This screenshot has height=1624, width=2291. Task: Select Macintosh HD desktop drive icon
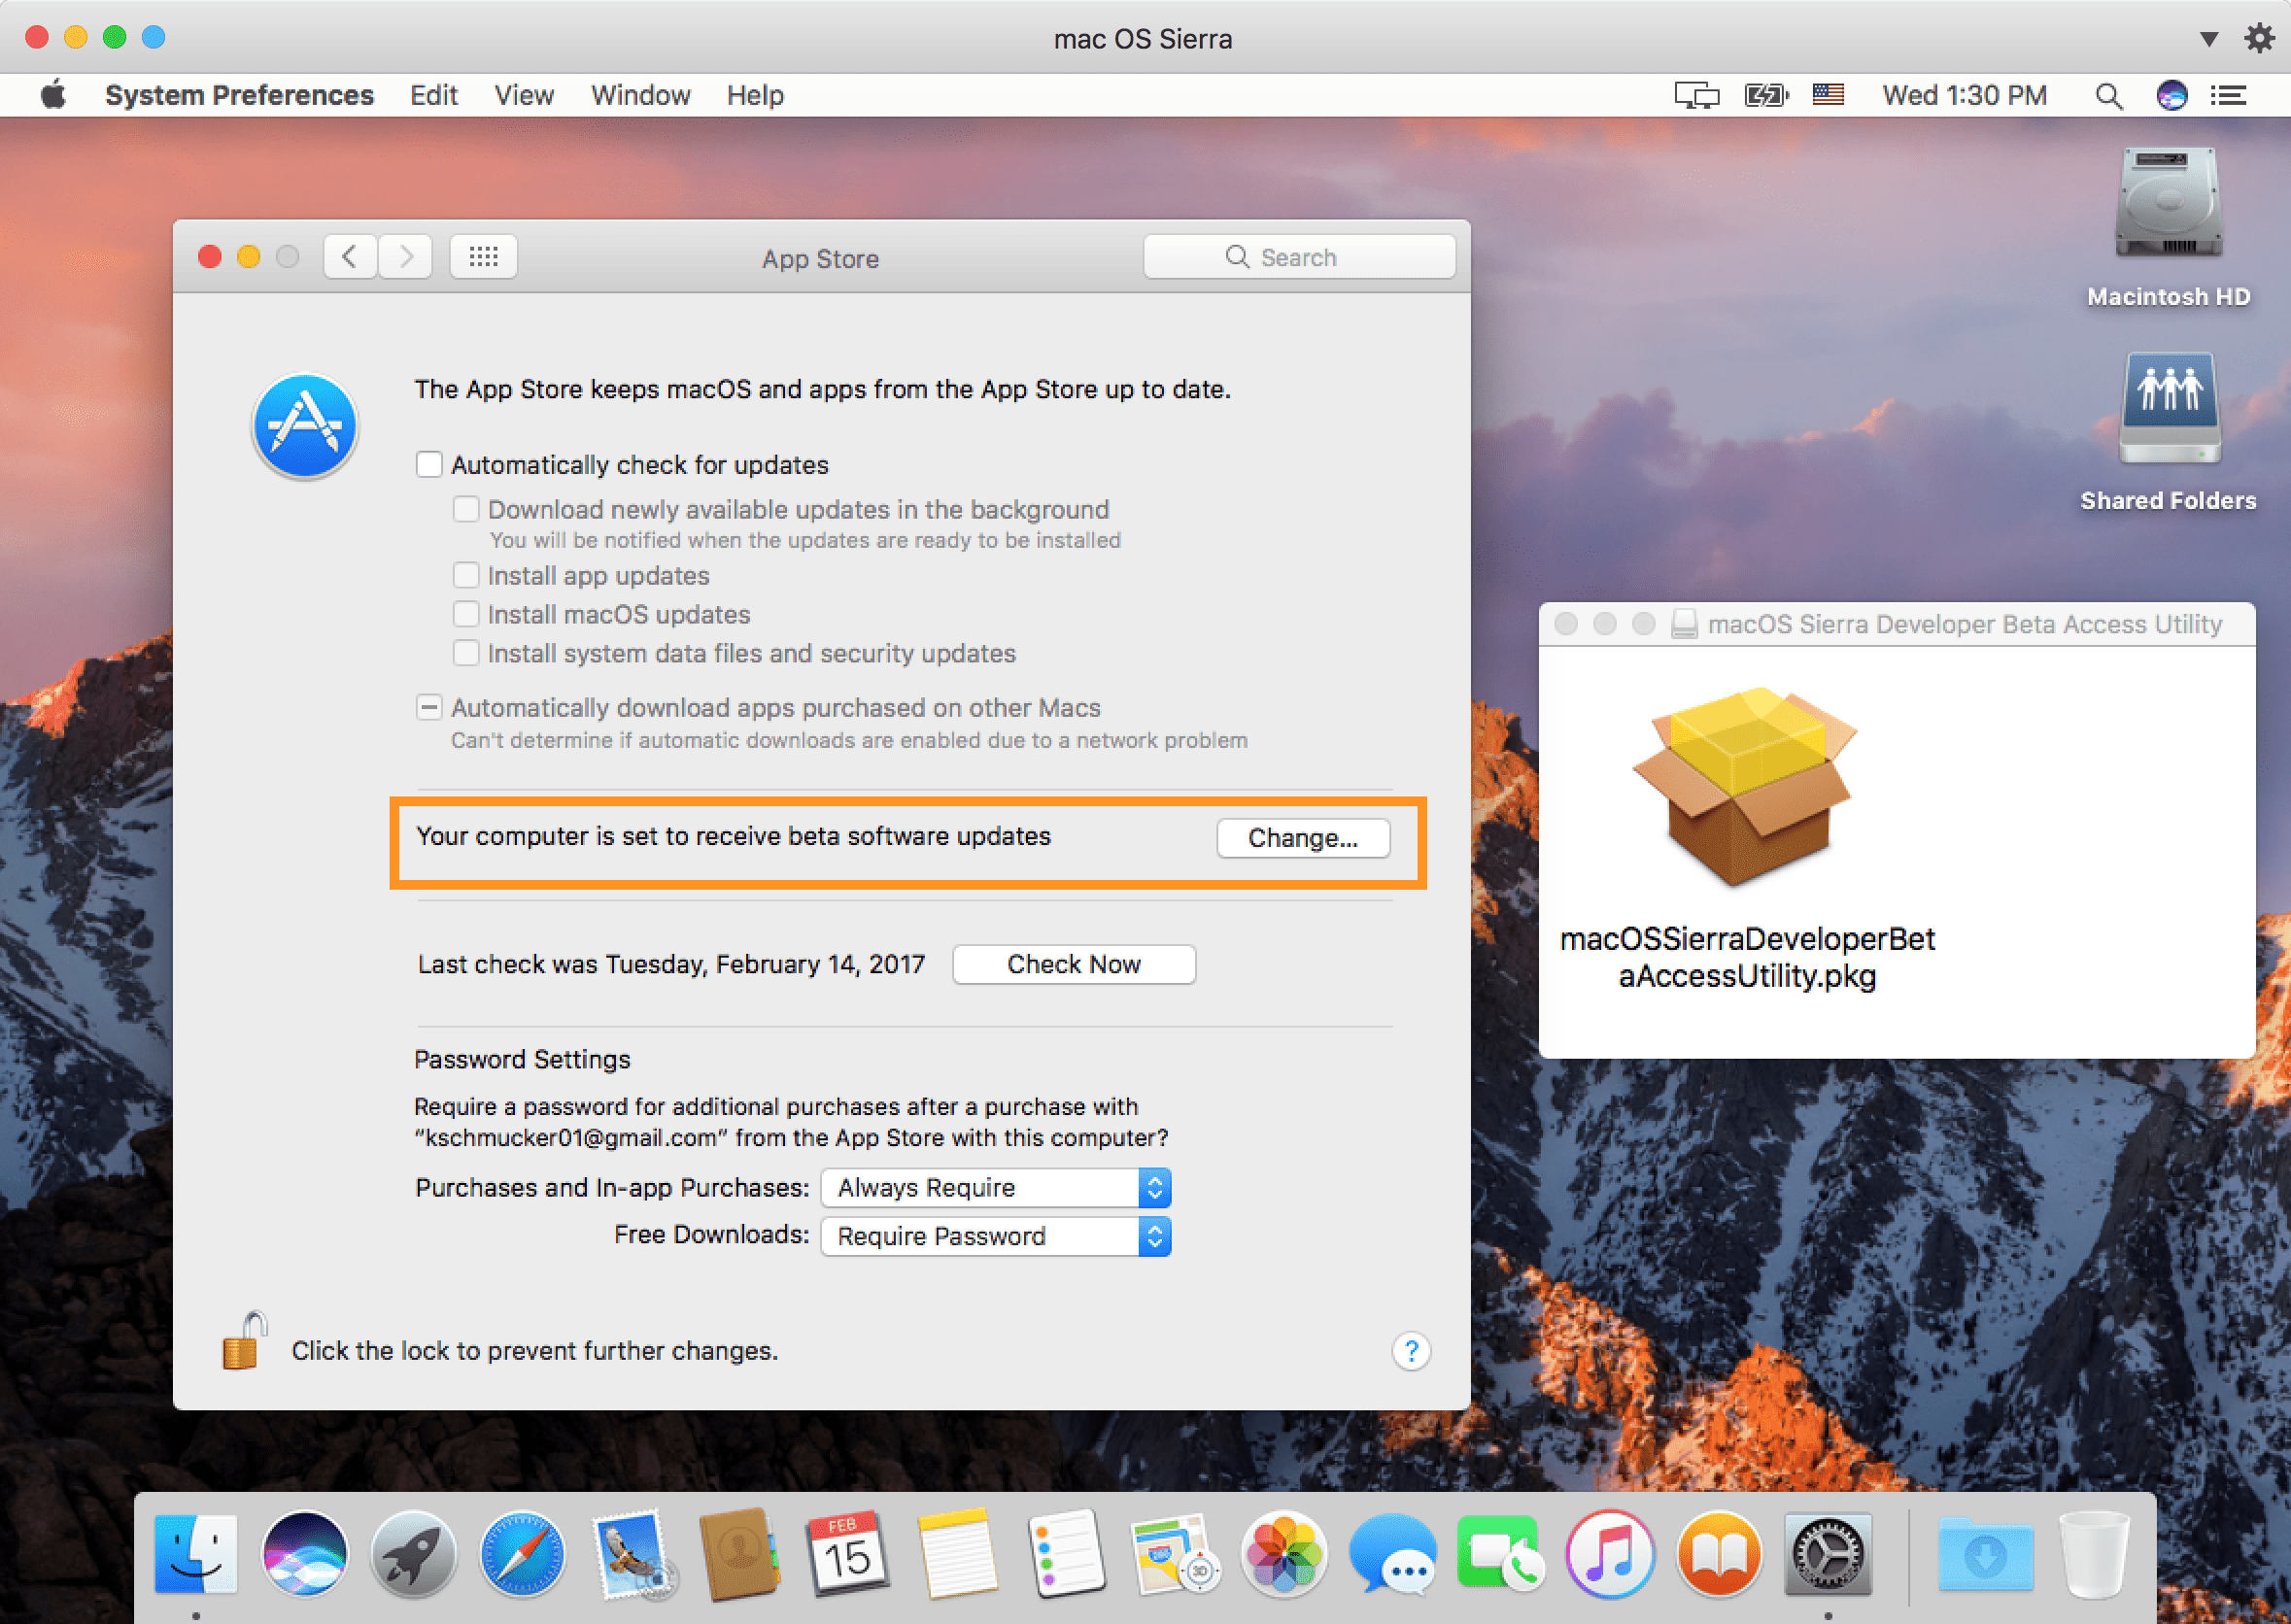pos(2168,204)
